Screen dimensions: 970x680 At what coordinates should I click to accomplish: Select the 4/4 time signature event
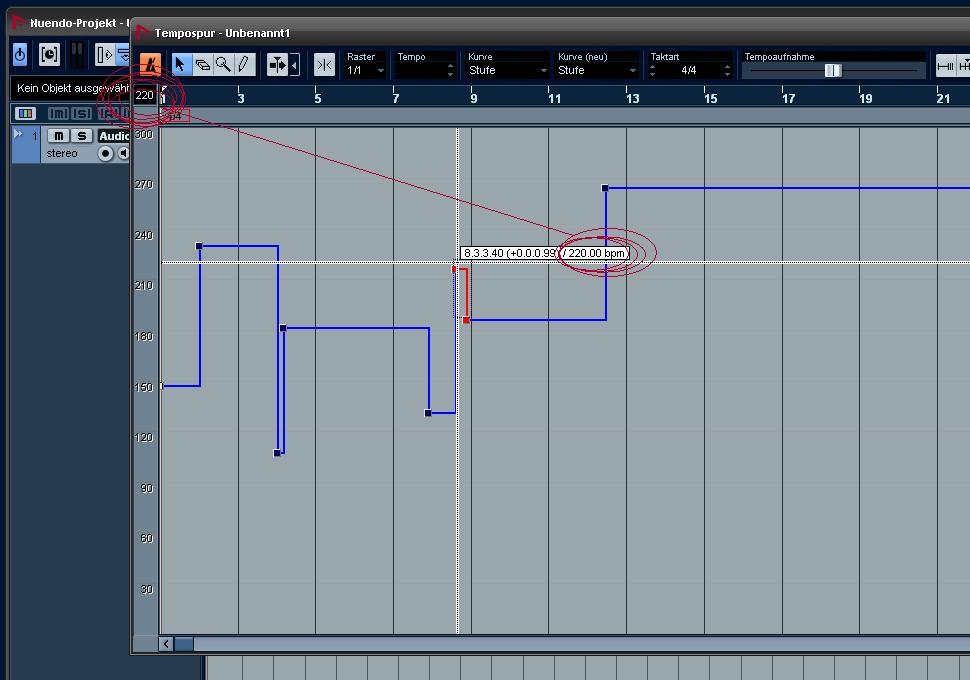176,116
